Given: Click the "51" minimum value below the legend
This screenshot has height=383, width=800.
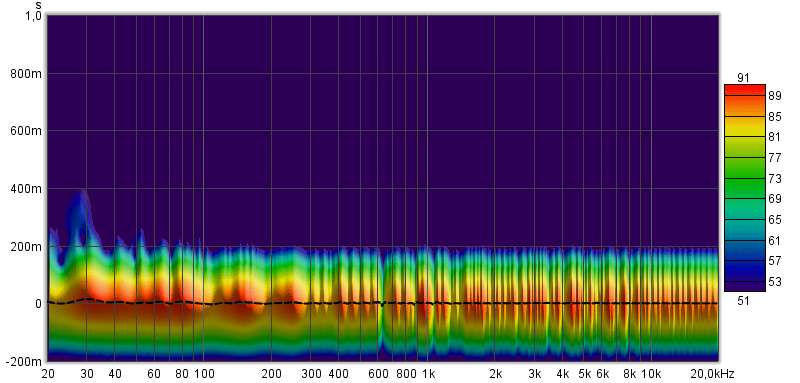Looking at the screenshot, I should coord(743,301).
